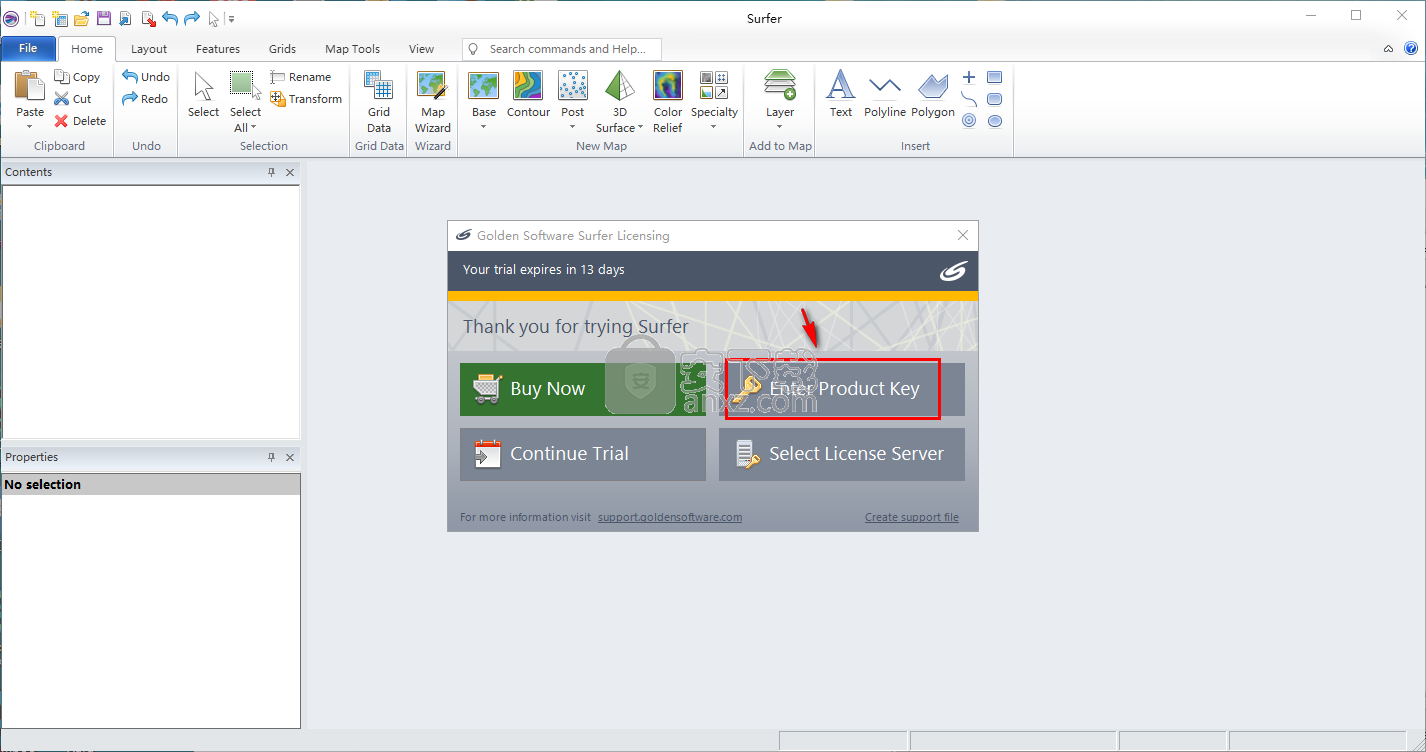Viewport: 1426px width, 752px height.
Task: Open the support.goldensoftware.com link
Action: point(670,517)
